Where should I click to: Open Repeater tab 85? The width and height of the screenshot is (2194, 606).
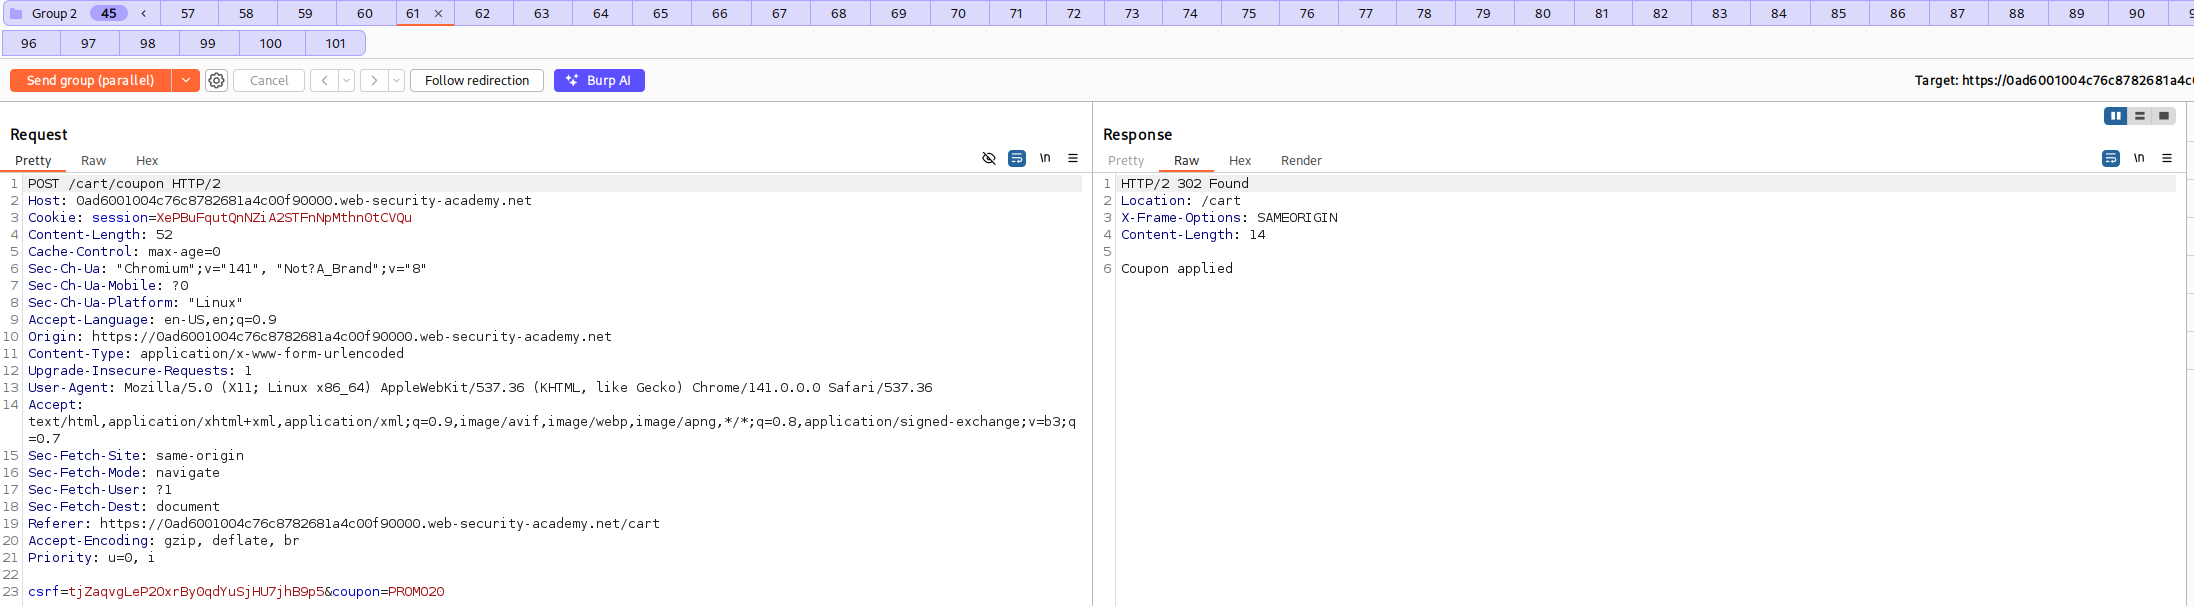coord(1838,13)
